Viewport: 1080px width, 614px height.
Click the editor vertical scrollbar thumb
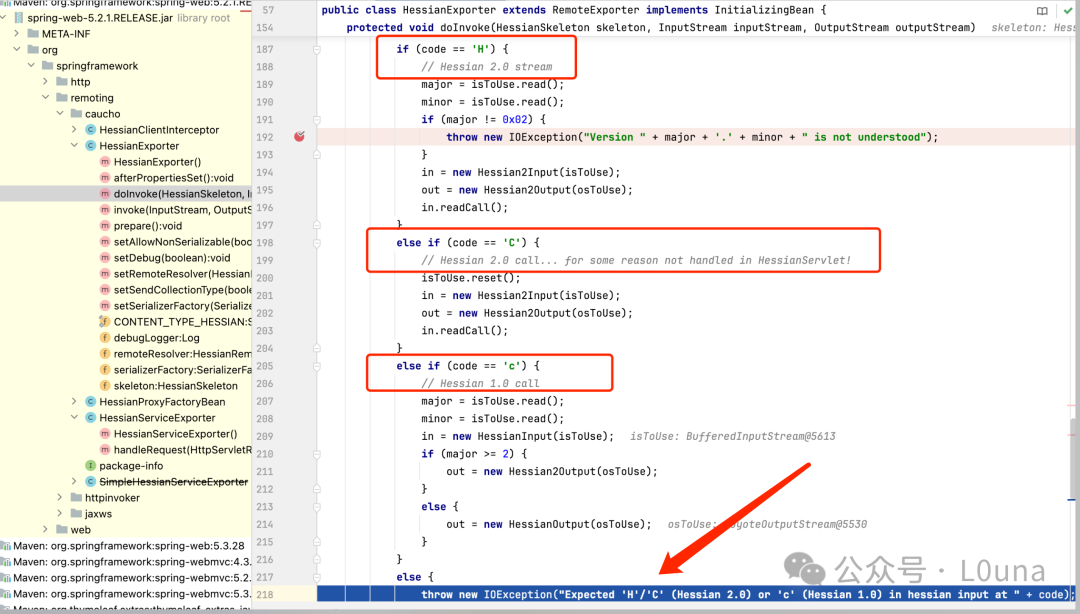(x=1072, y=458)
